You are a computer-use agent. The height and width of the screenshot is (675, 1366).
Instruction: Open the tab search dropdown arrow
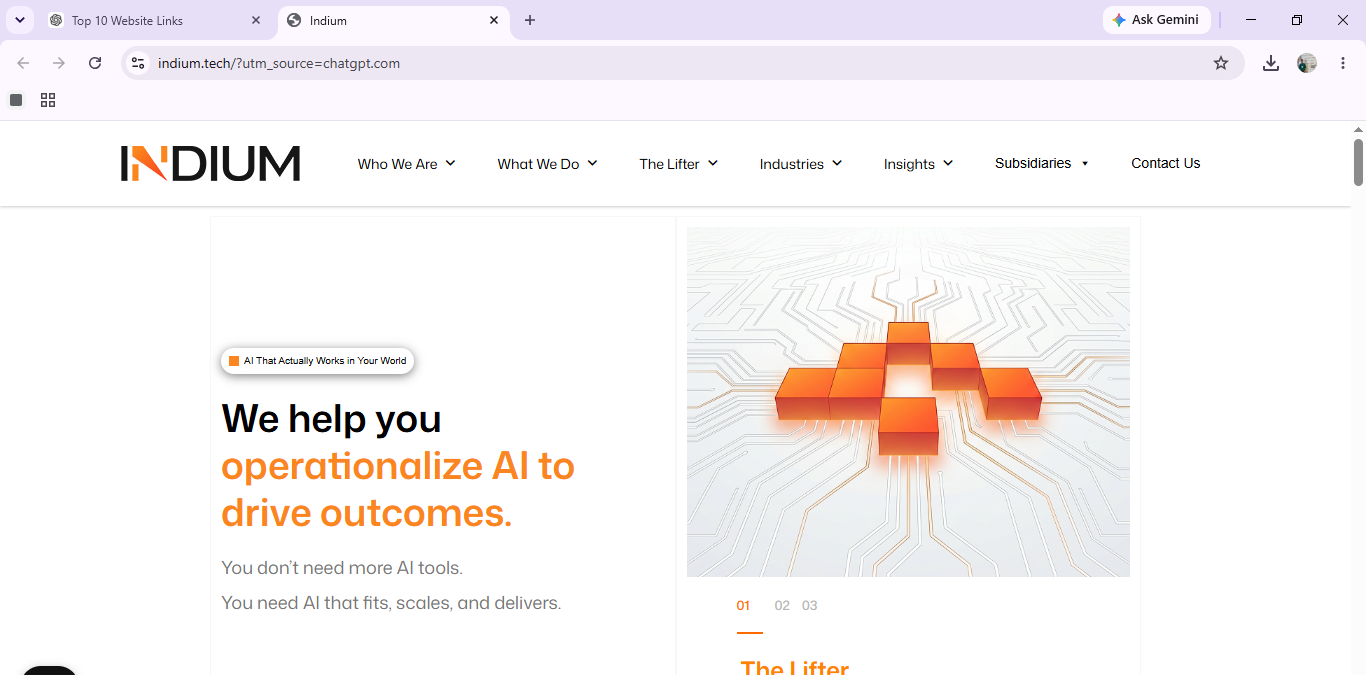click(19, 20)
